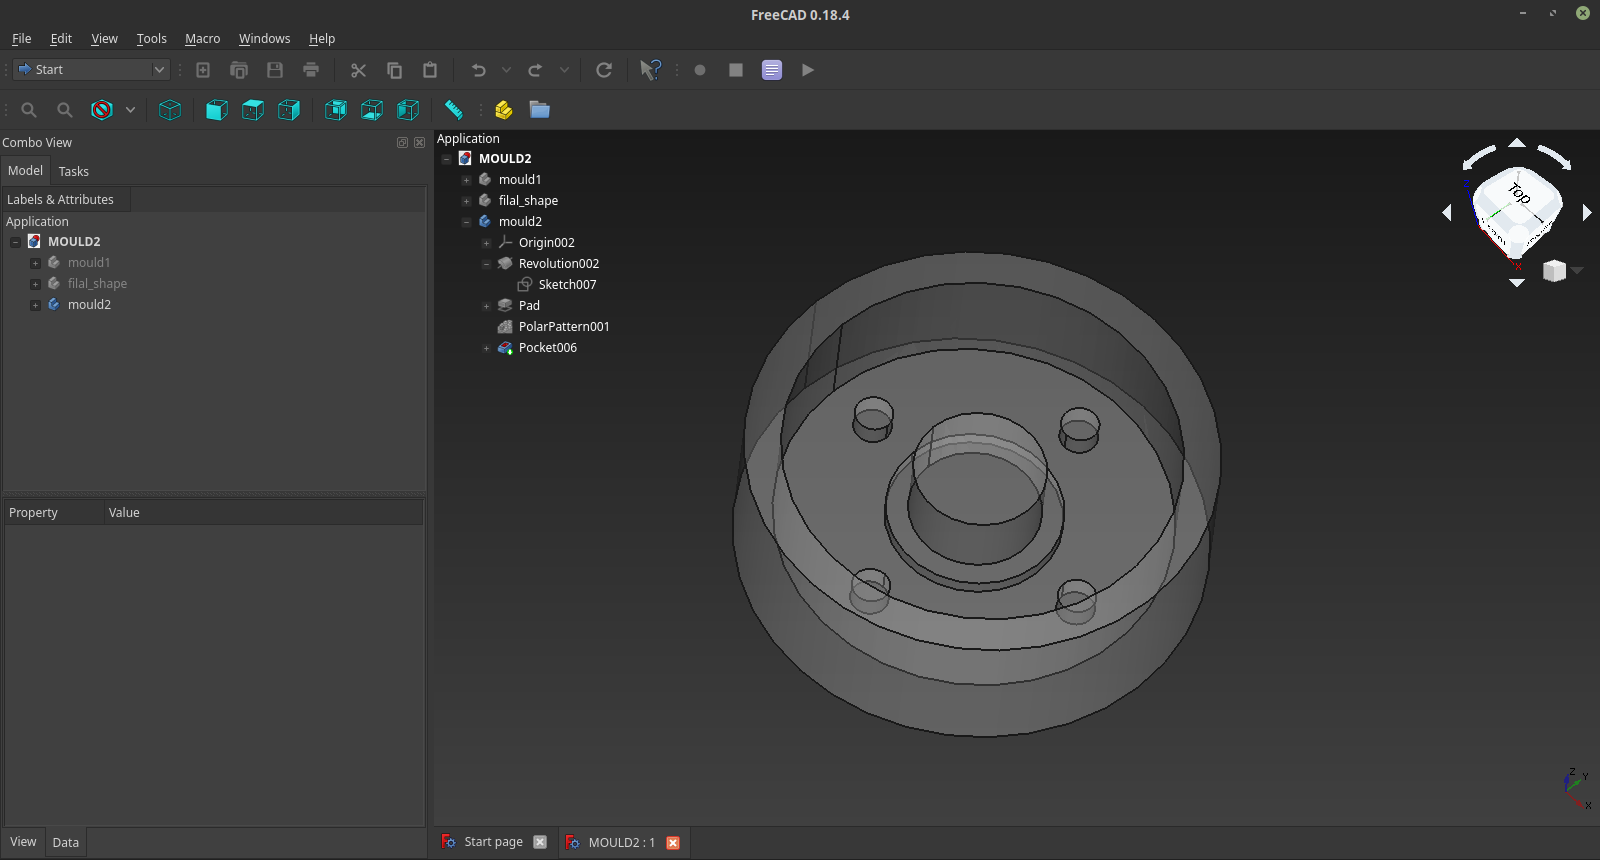This screenshot has width=1600, height=860.
Task: Set right view cube
Action: (289, 110)
